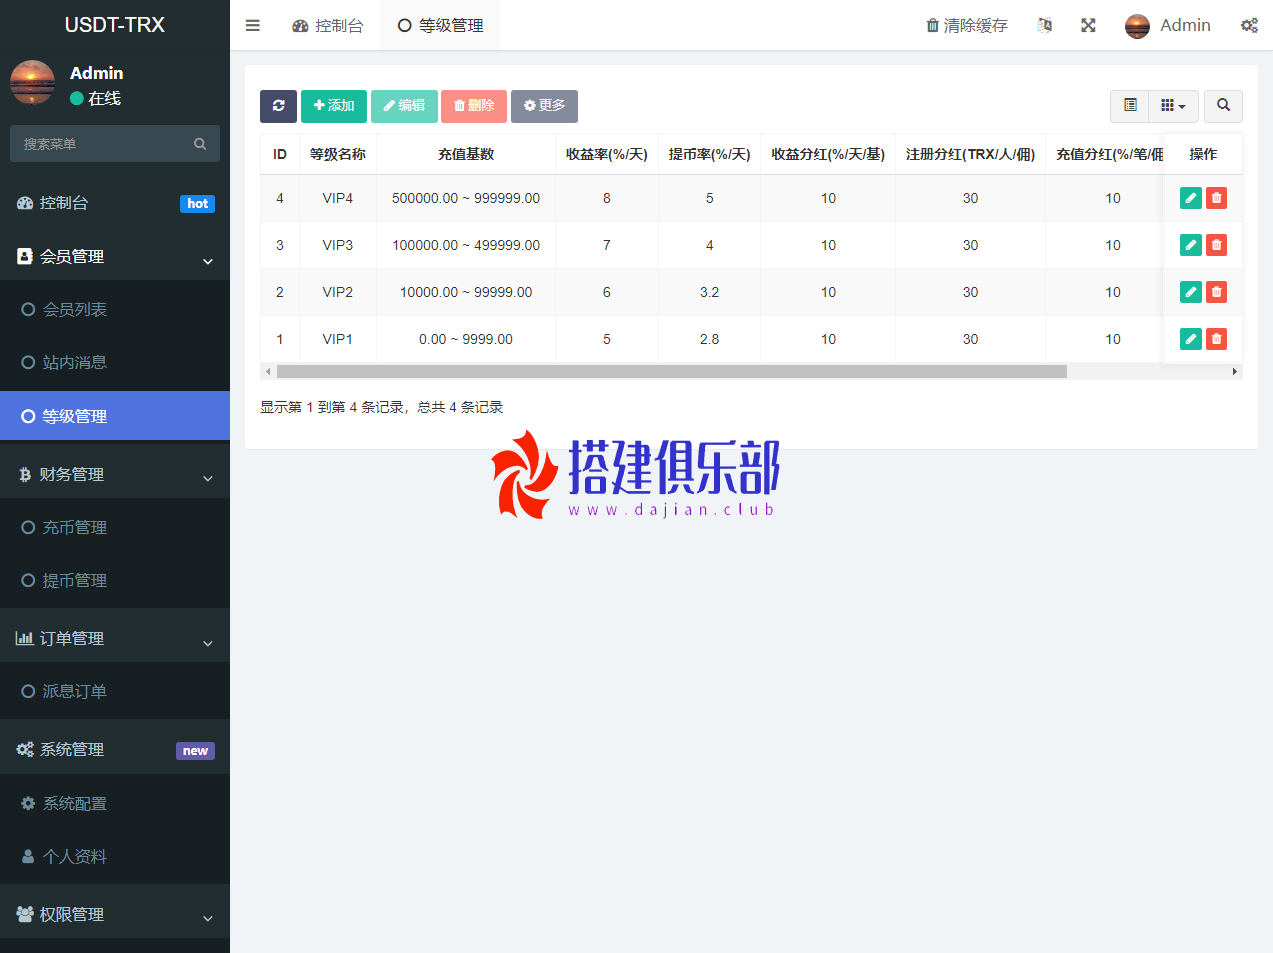Click 收益率(%/天) column header
Image resolution: width=1273 pixels, height=953 pixels.
coord(607,155)
